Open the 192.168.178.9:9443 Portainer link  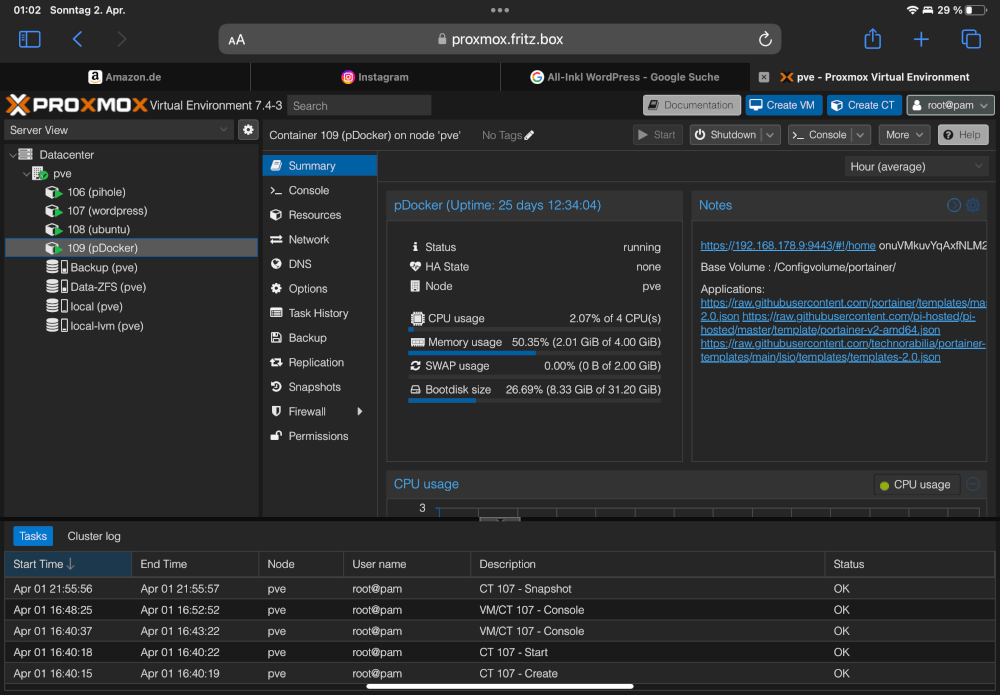(x=788, y=246)
